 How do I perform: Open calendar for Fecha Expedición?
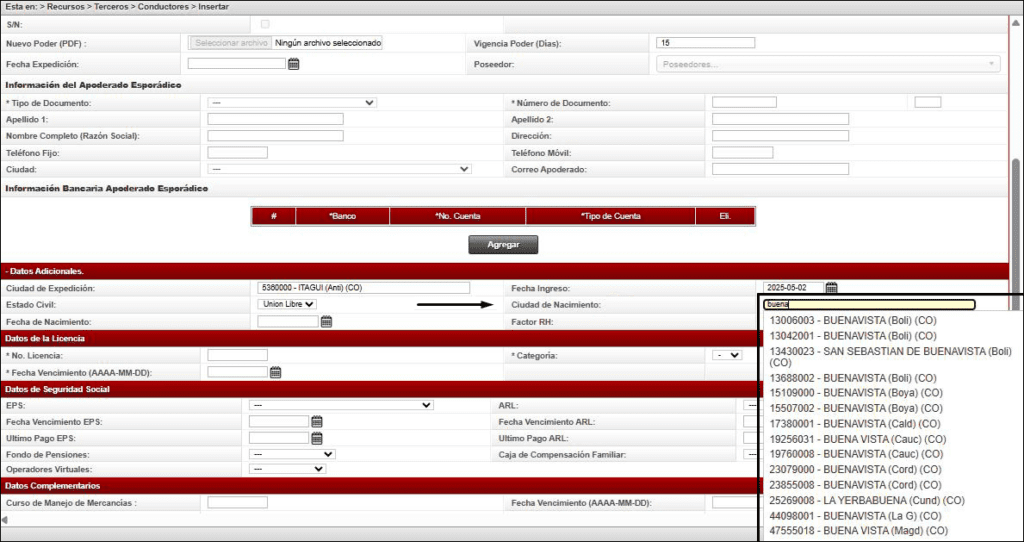[x=294, y=64]
